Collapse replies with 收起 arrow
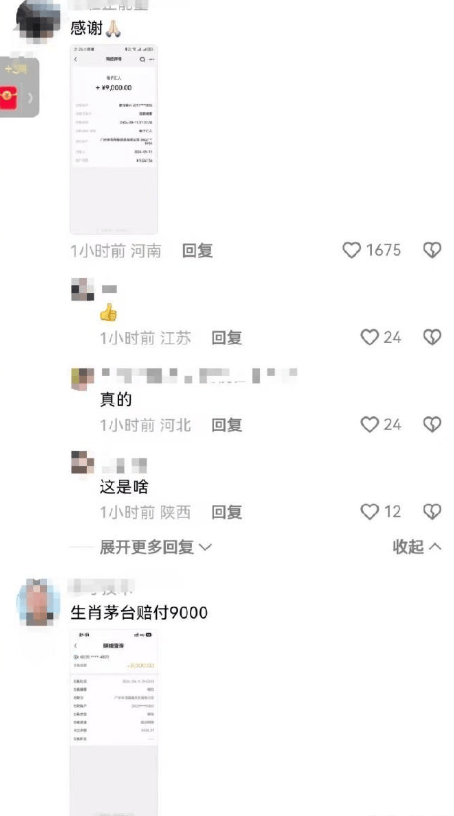 tap(417, 546)
